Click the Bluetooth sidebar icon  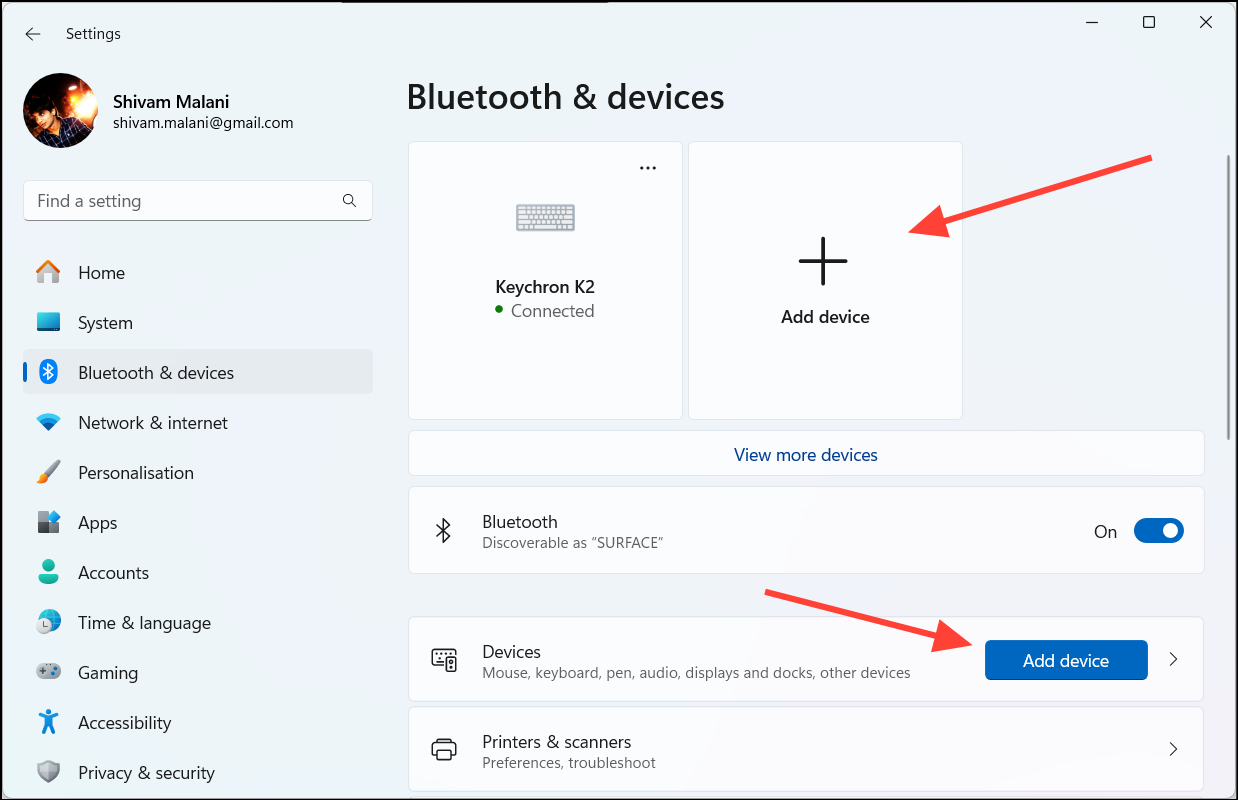pos(48,372)
